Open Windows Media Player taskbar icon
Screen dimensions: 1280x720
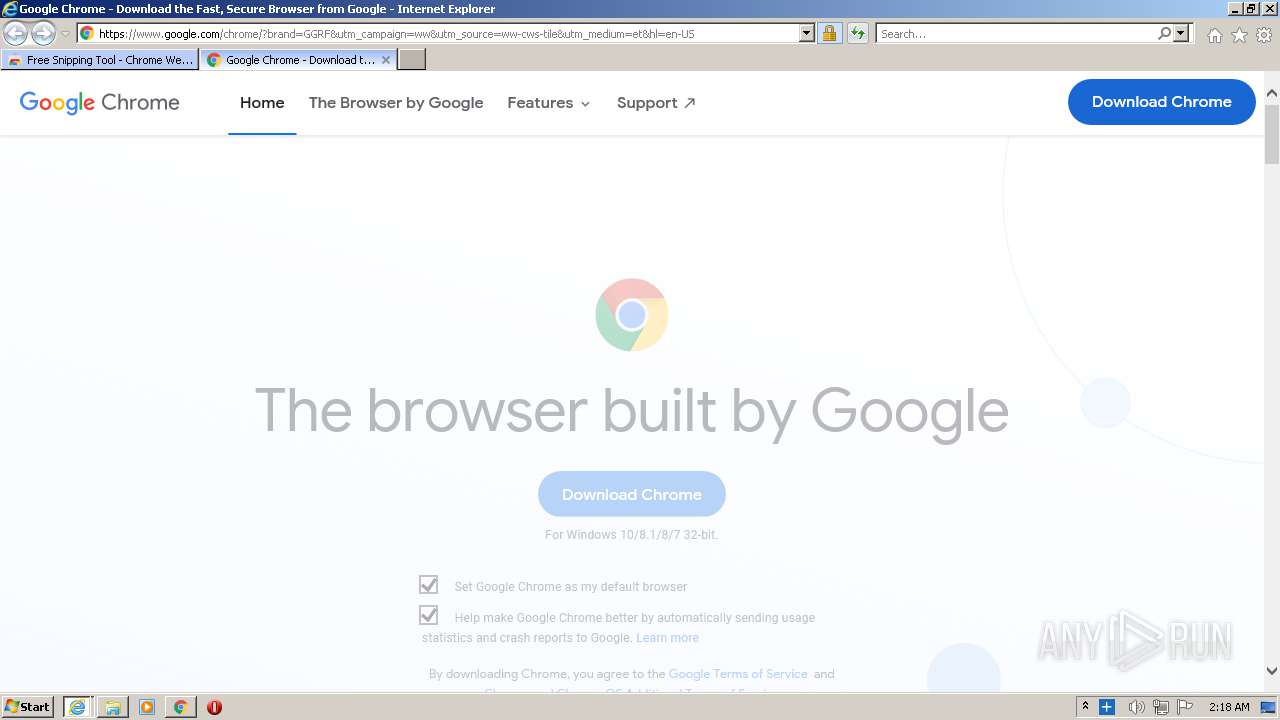(147, 707)
